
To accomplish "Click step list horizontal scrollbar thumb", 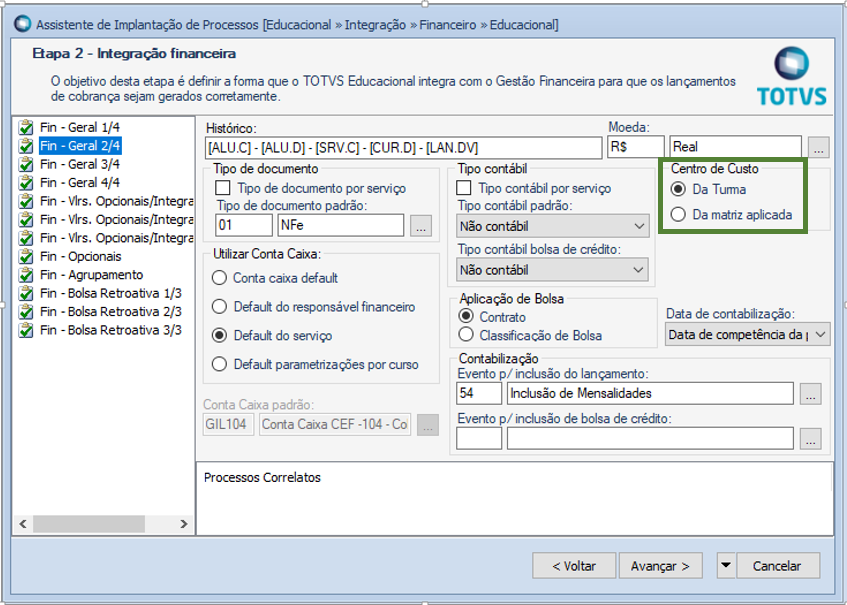I will [89, 523].
